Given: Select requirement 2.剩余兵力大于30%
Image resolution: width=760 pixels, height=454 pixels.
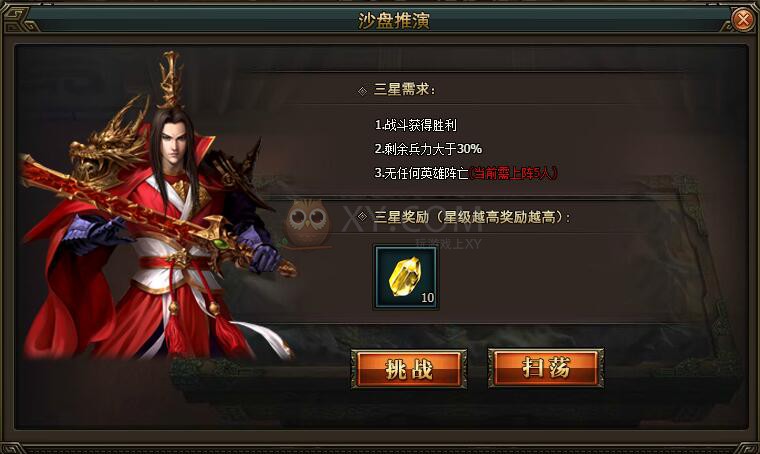Looking at the screenshot, I should point(428,149).
